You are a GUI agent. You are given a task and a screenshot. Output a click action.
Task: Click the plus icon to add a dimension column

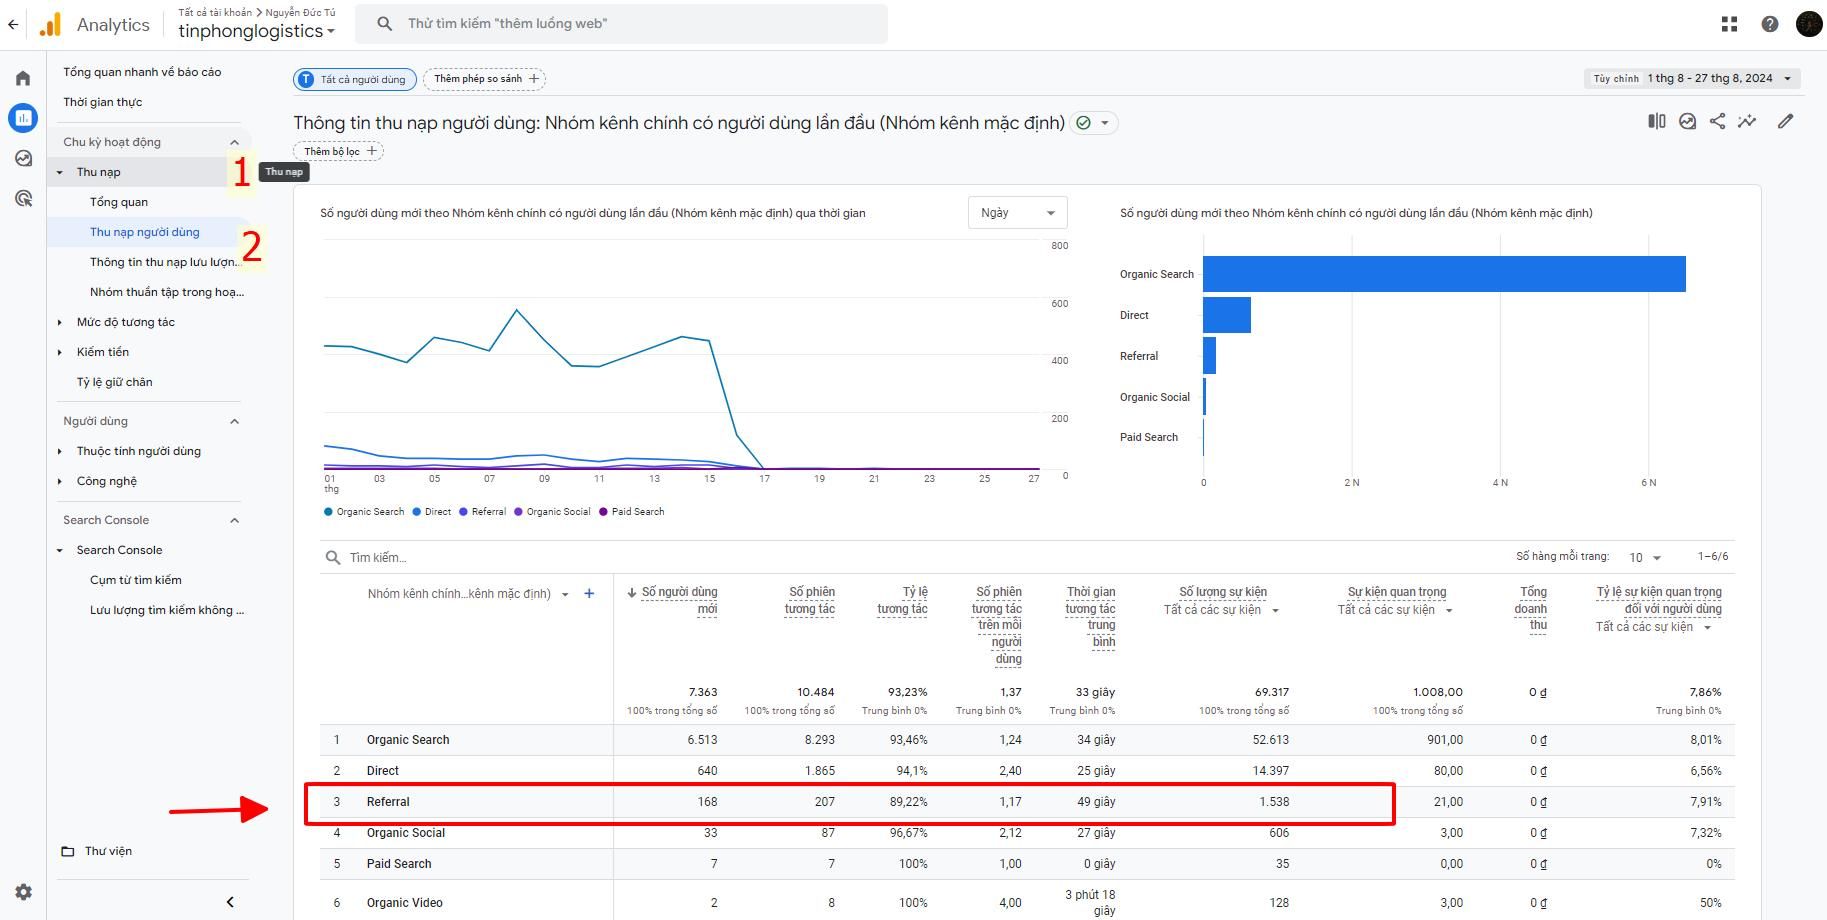coord(589,593)
